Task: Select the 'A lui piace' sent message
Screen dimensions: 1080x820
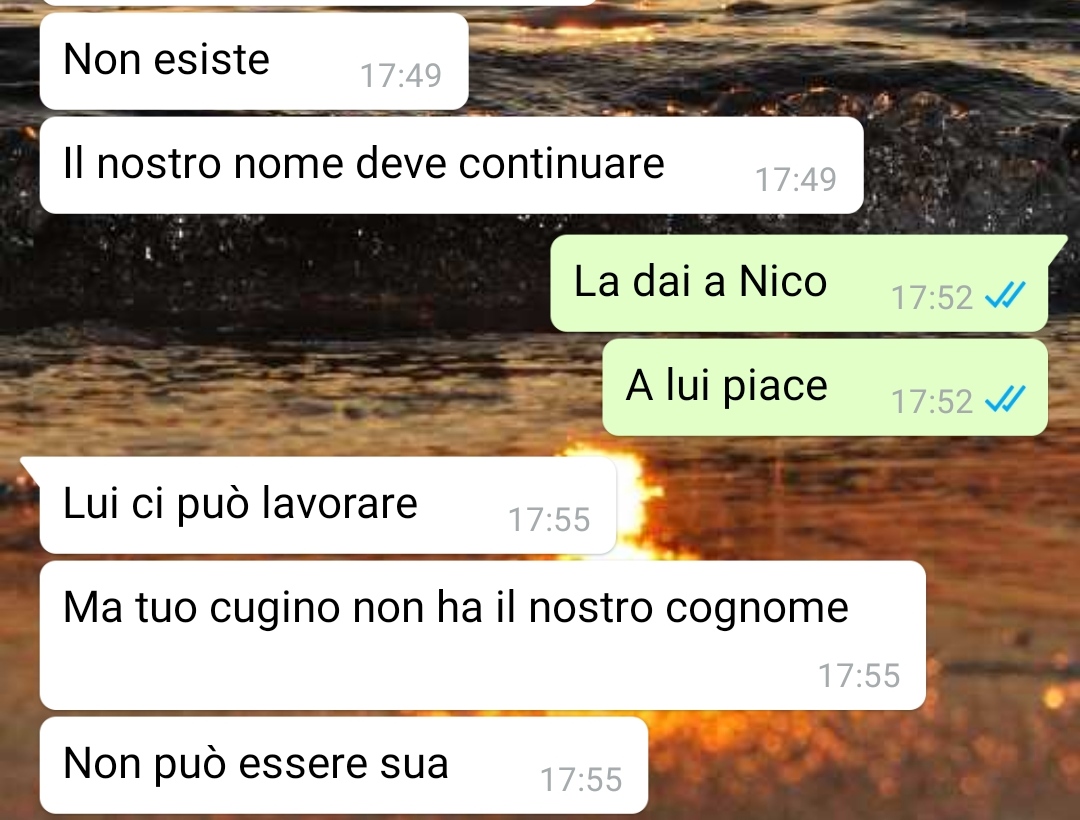Action: (825, 387)
